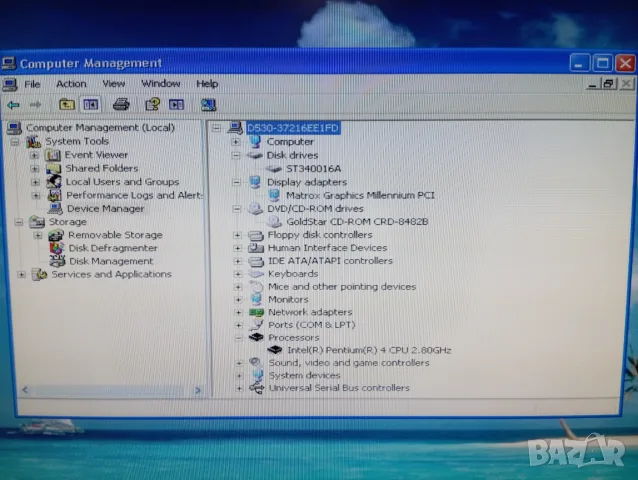Open the View menu
This screenshot has height=480, width=638.
point(114,84)
